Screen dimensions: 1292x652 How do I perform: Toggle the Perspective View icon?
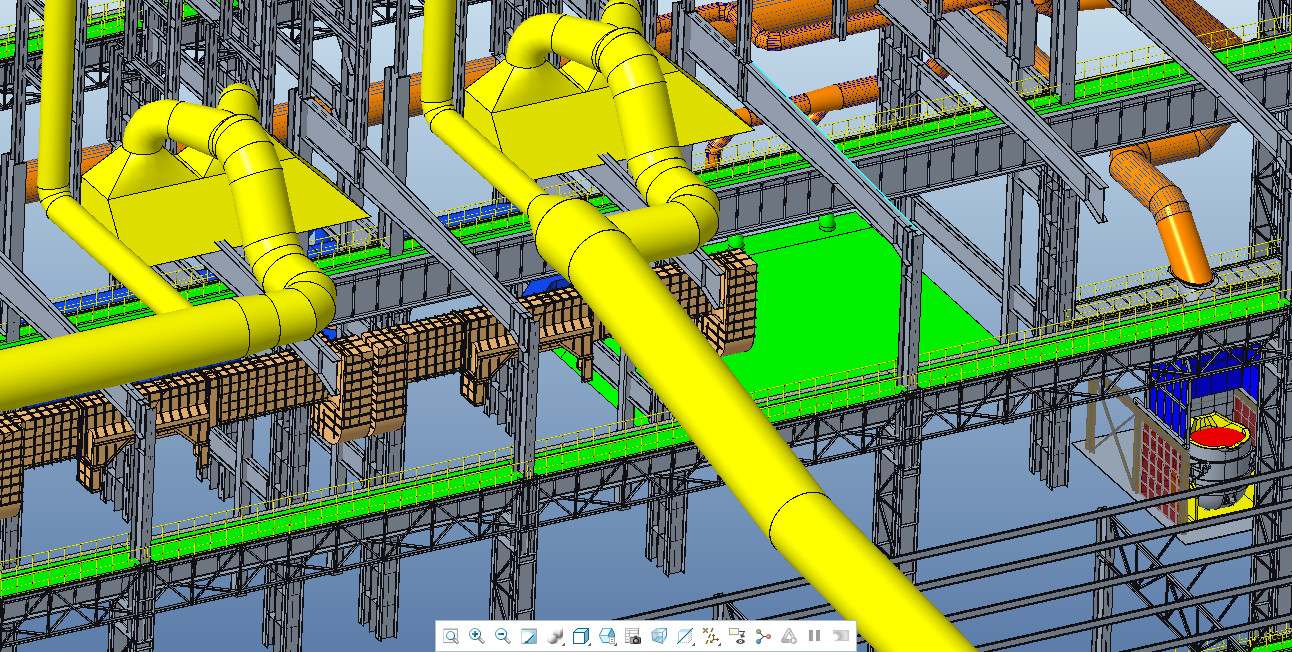(x=659, y=636)
